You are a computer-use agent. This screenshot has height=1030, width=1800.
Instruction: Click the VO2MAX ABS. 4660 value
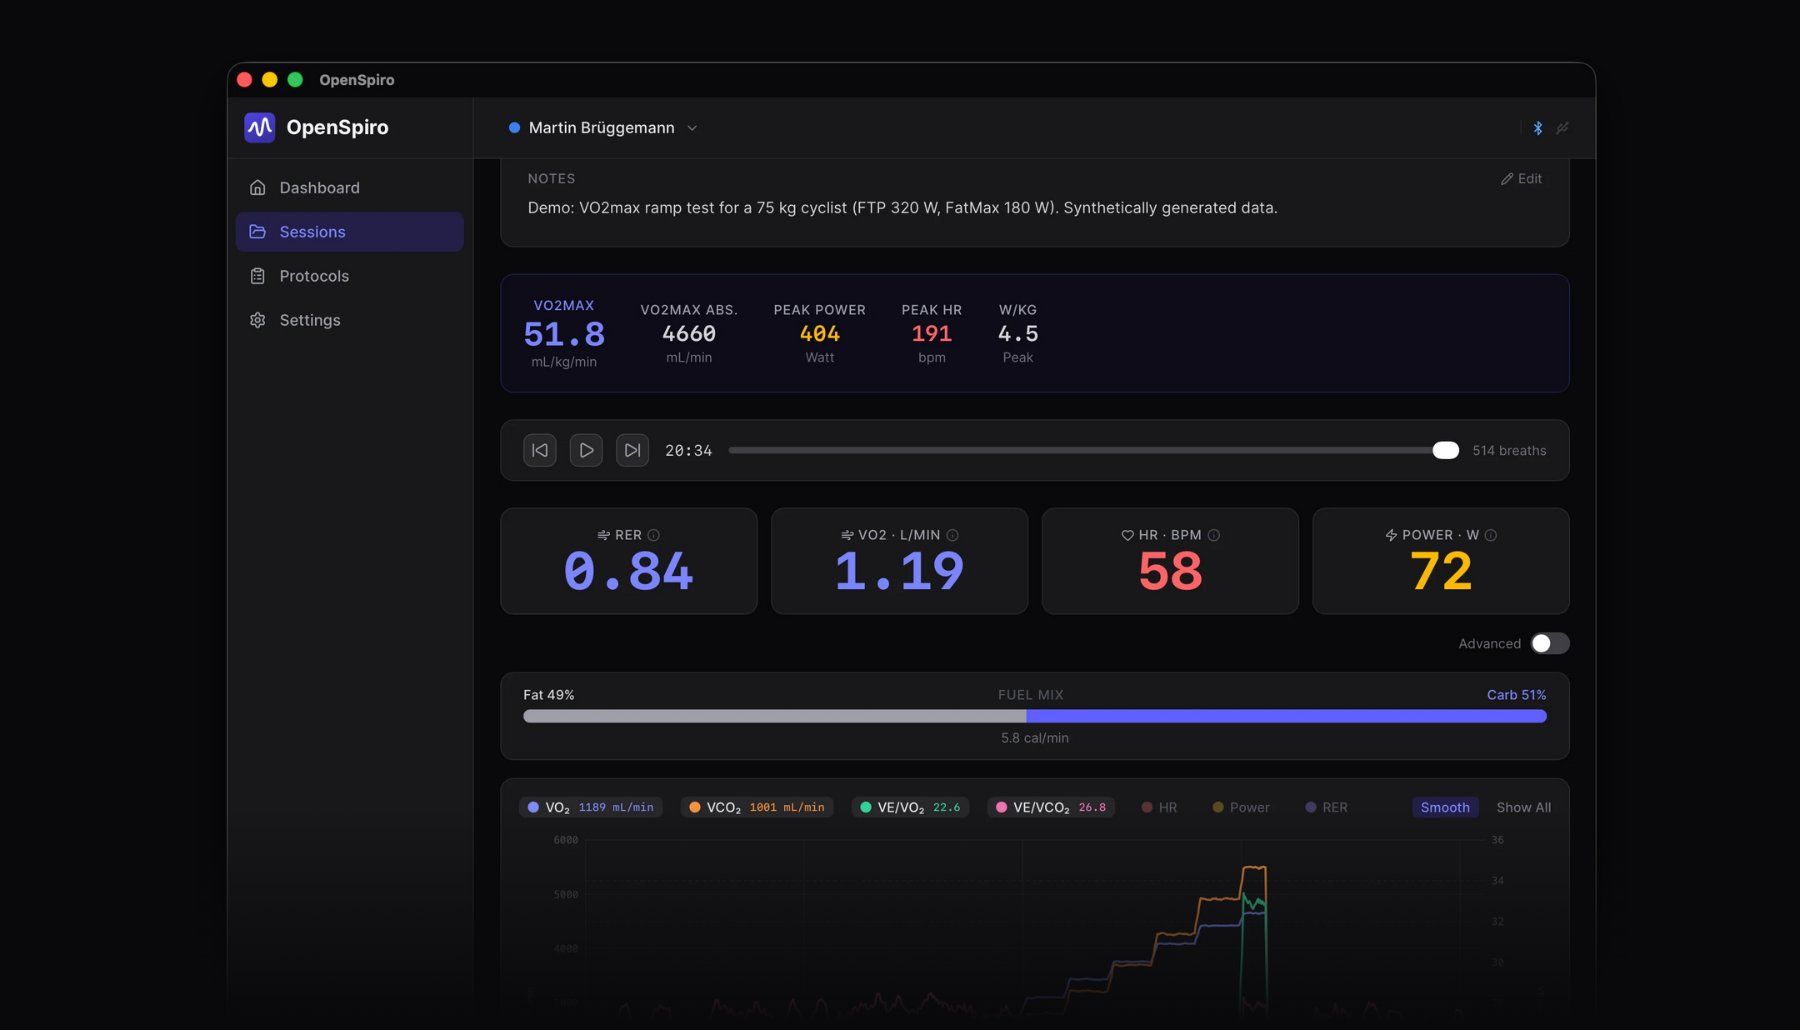pyautogui.click(x=689, y=334)
